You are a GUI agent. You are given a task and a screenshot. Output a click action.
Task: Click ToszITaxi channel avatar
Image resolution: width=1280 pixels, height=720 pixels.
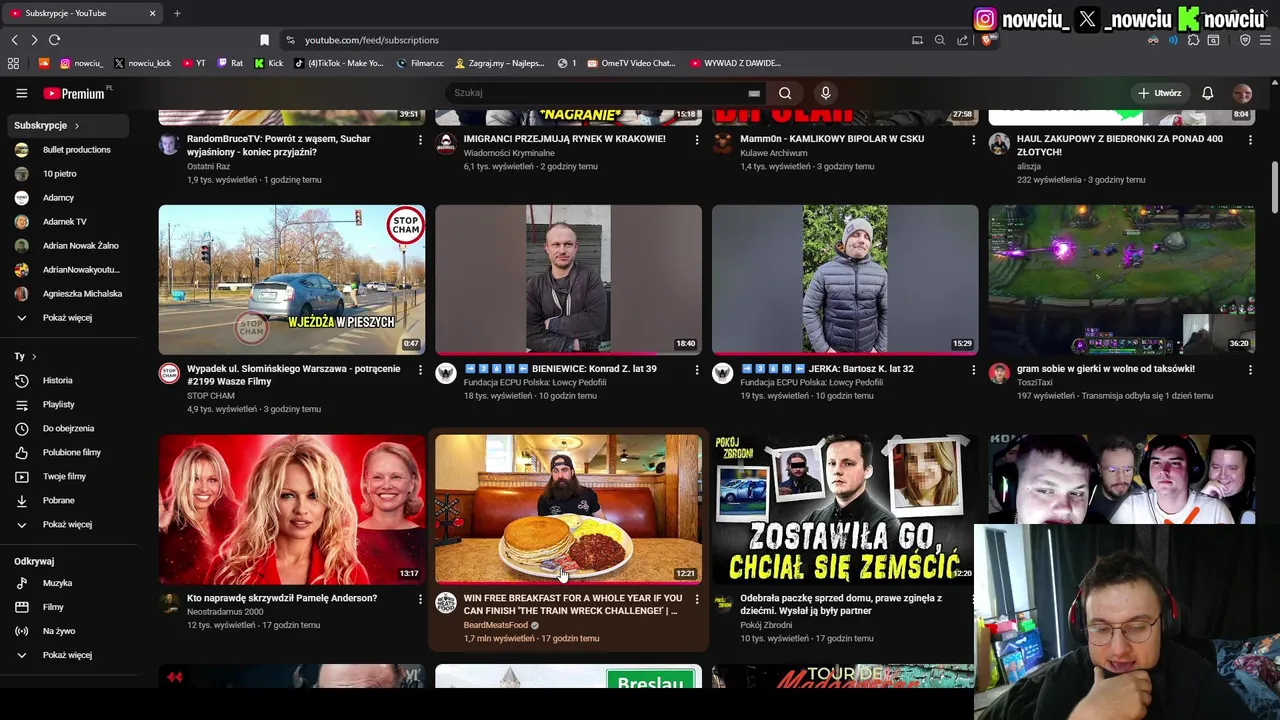tap(999, 374)
